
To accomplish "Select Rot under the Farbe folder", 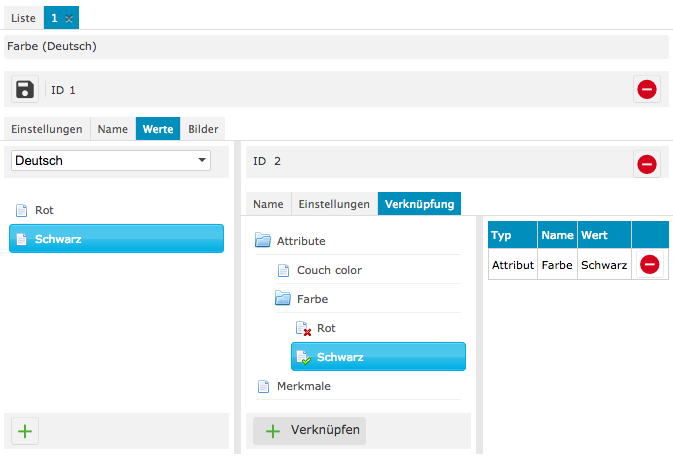I will click(x=325, y=328).
